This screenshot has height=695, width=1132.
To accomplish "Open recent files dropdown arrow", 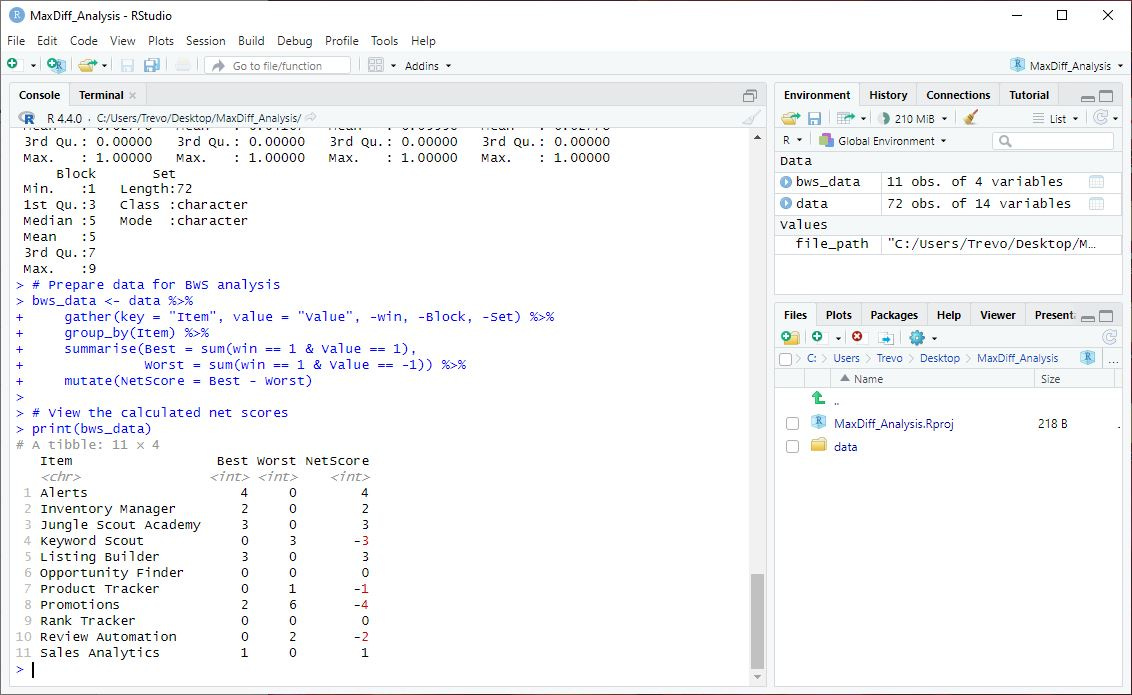I will tap(105, 66).
